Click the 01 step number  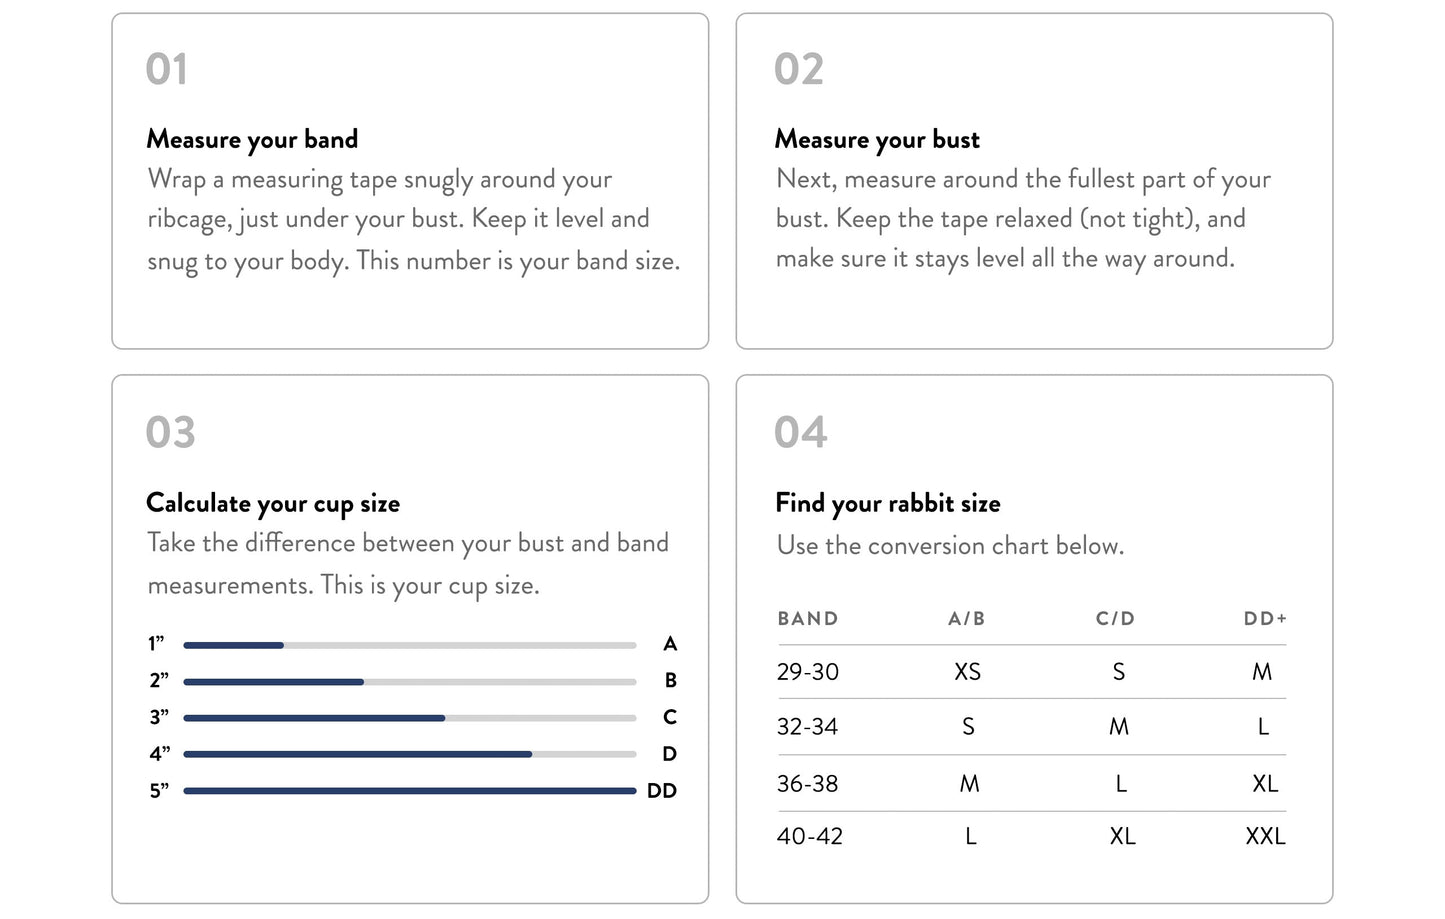coord(166,70)
